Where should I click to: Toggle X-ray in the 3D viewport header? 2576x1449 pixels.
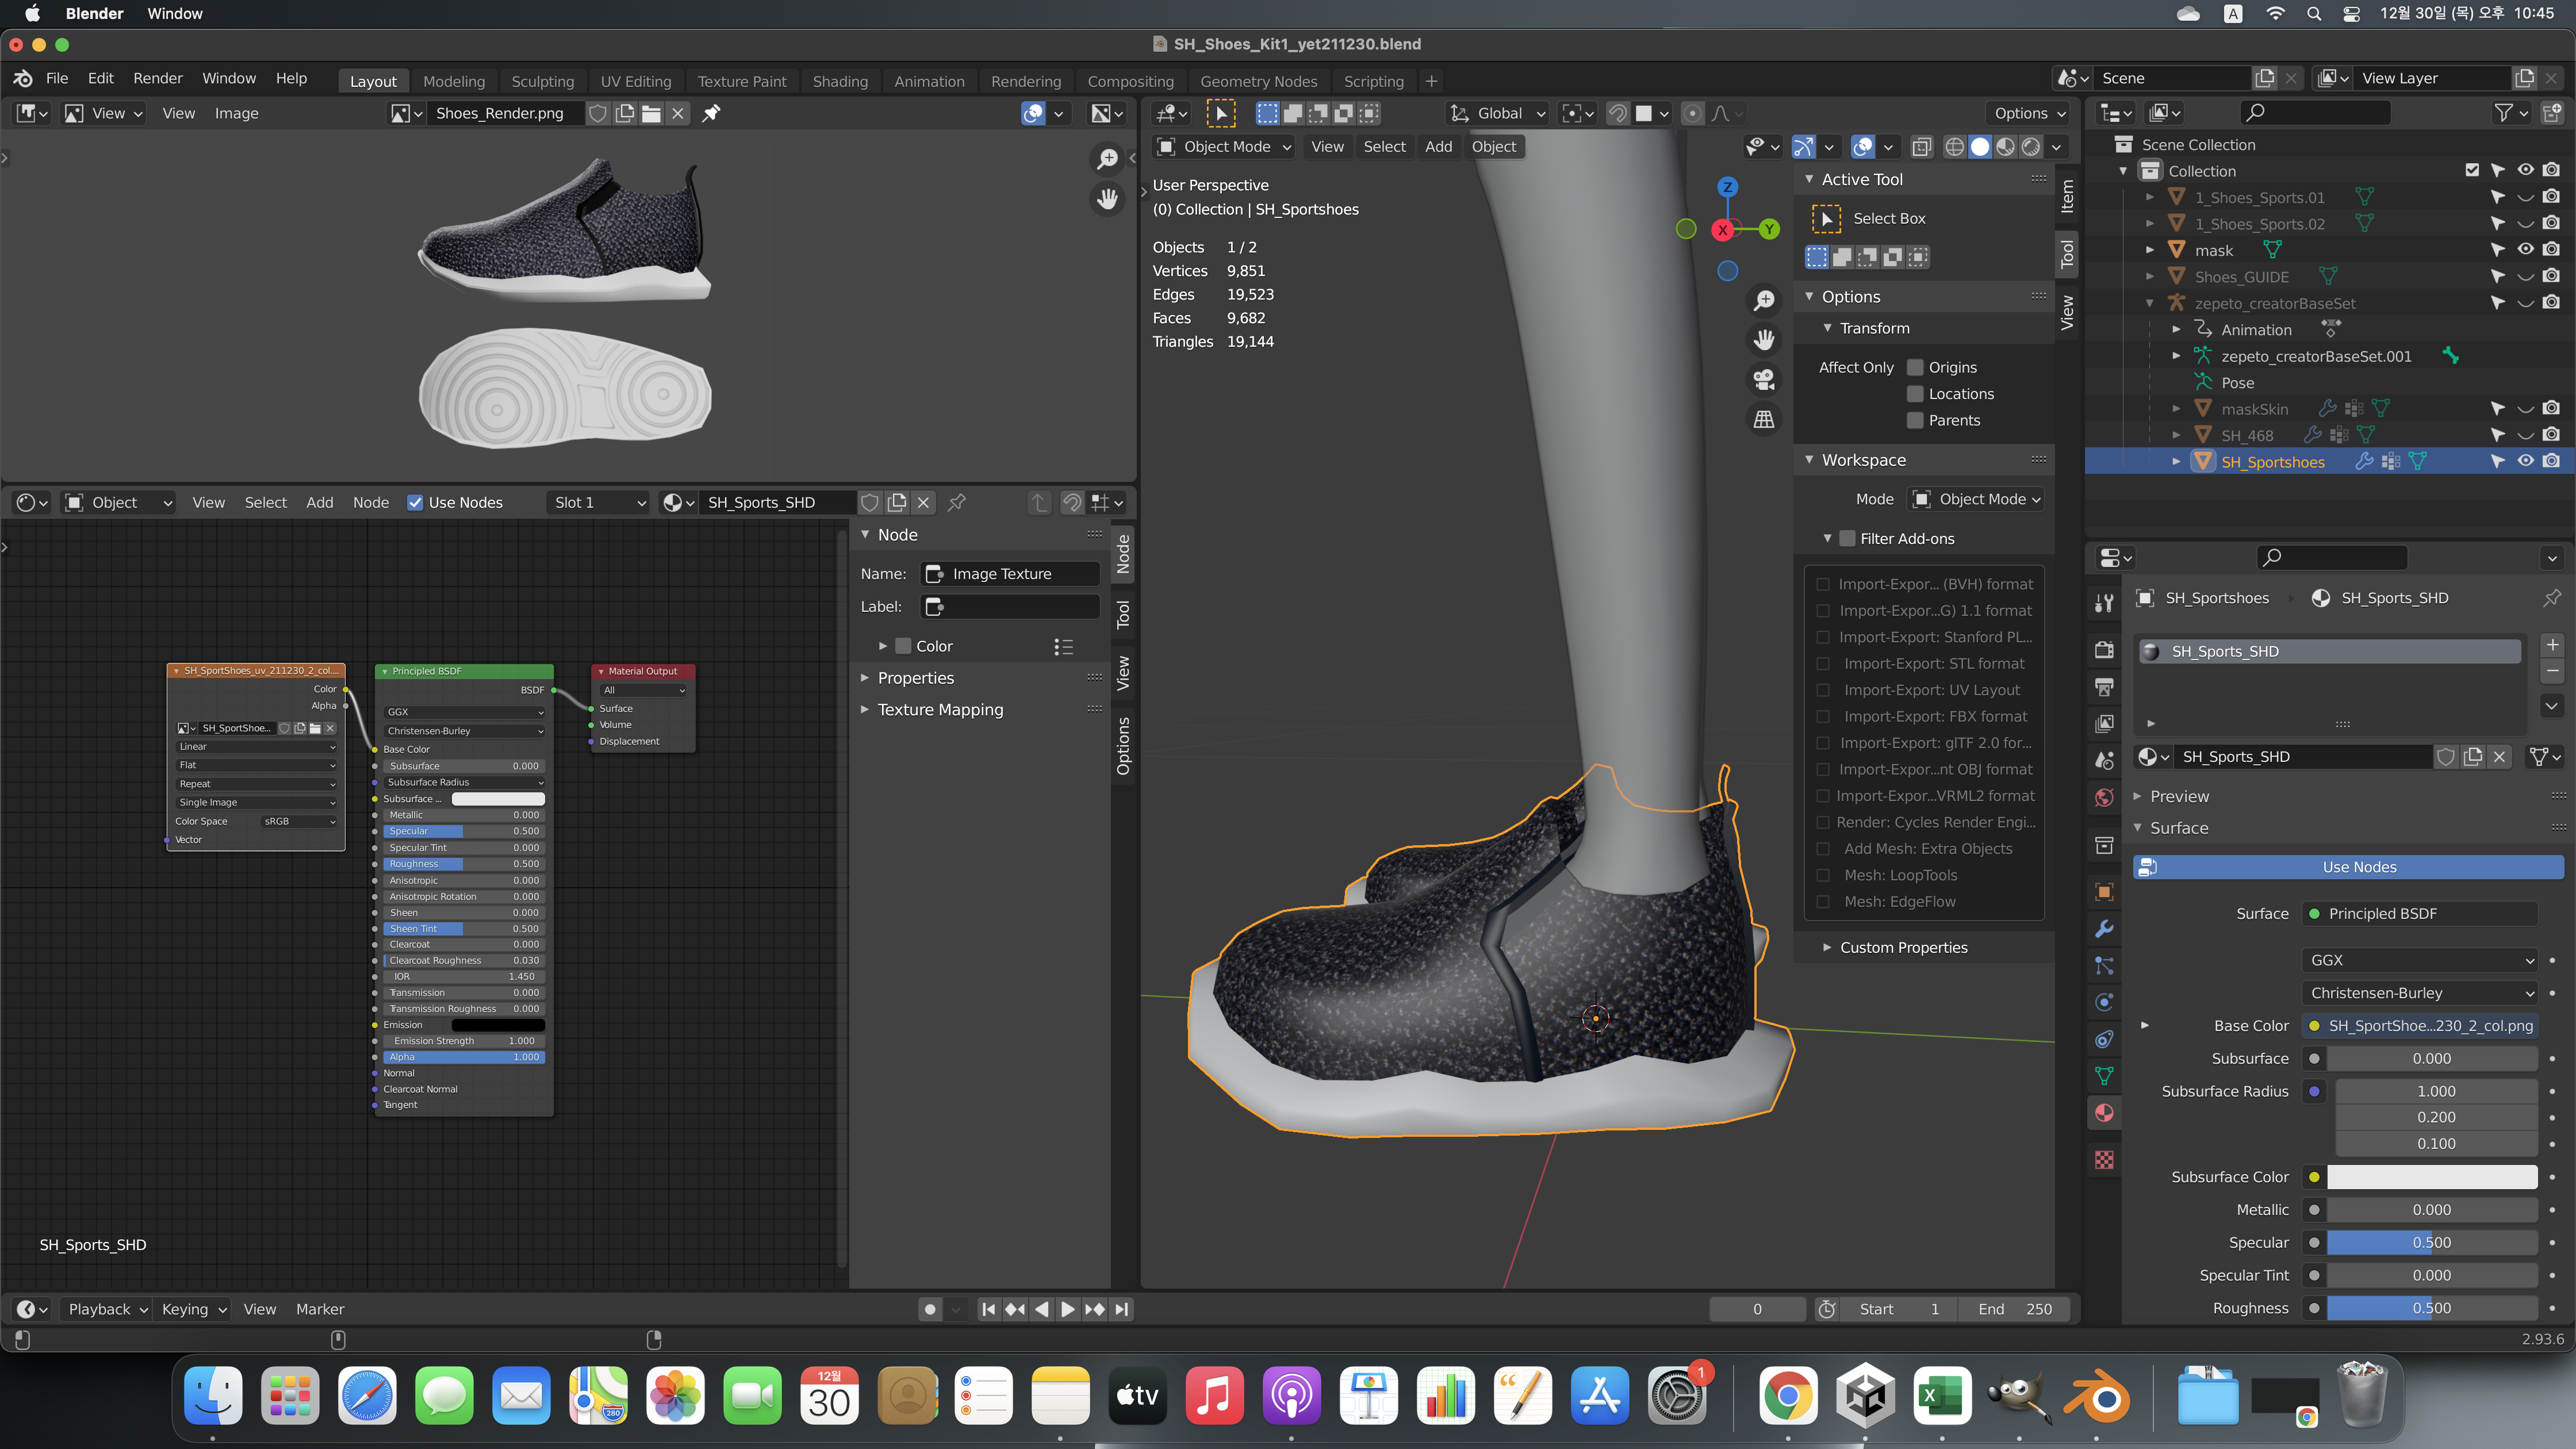[x=1921, y=147]
